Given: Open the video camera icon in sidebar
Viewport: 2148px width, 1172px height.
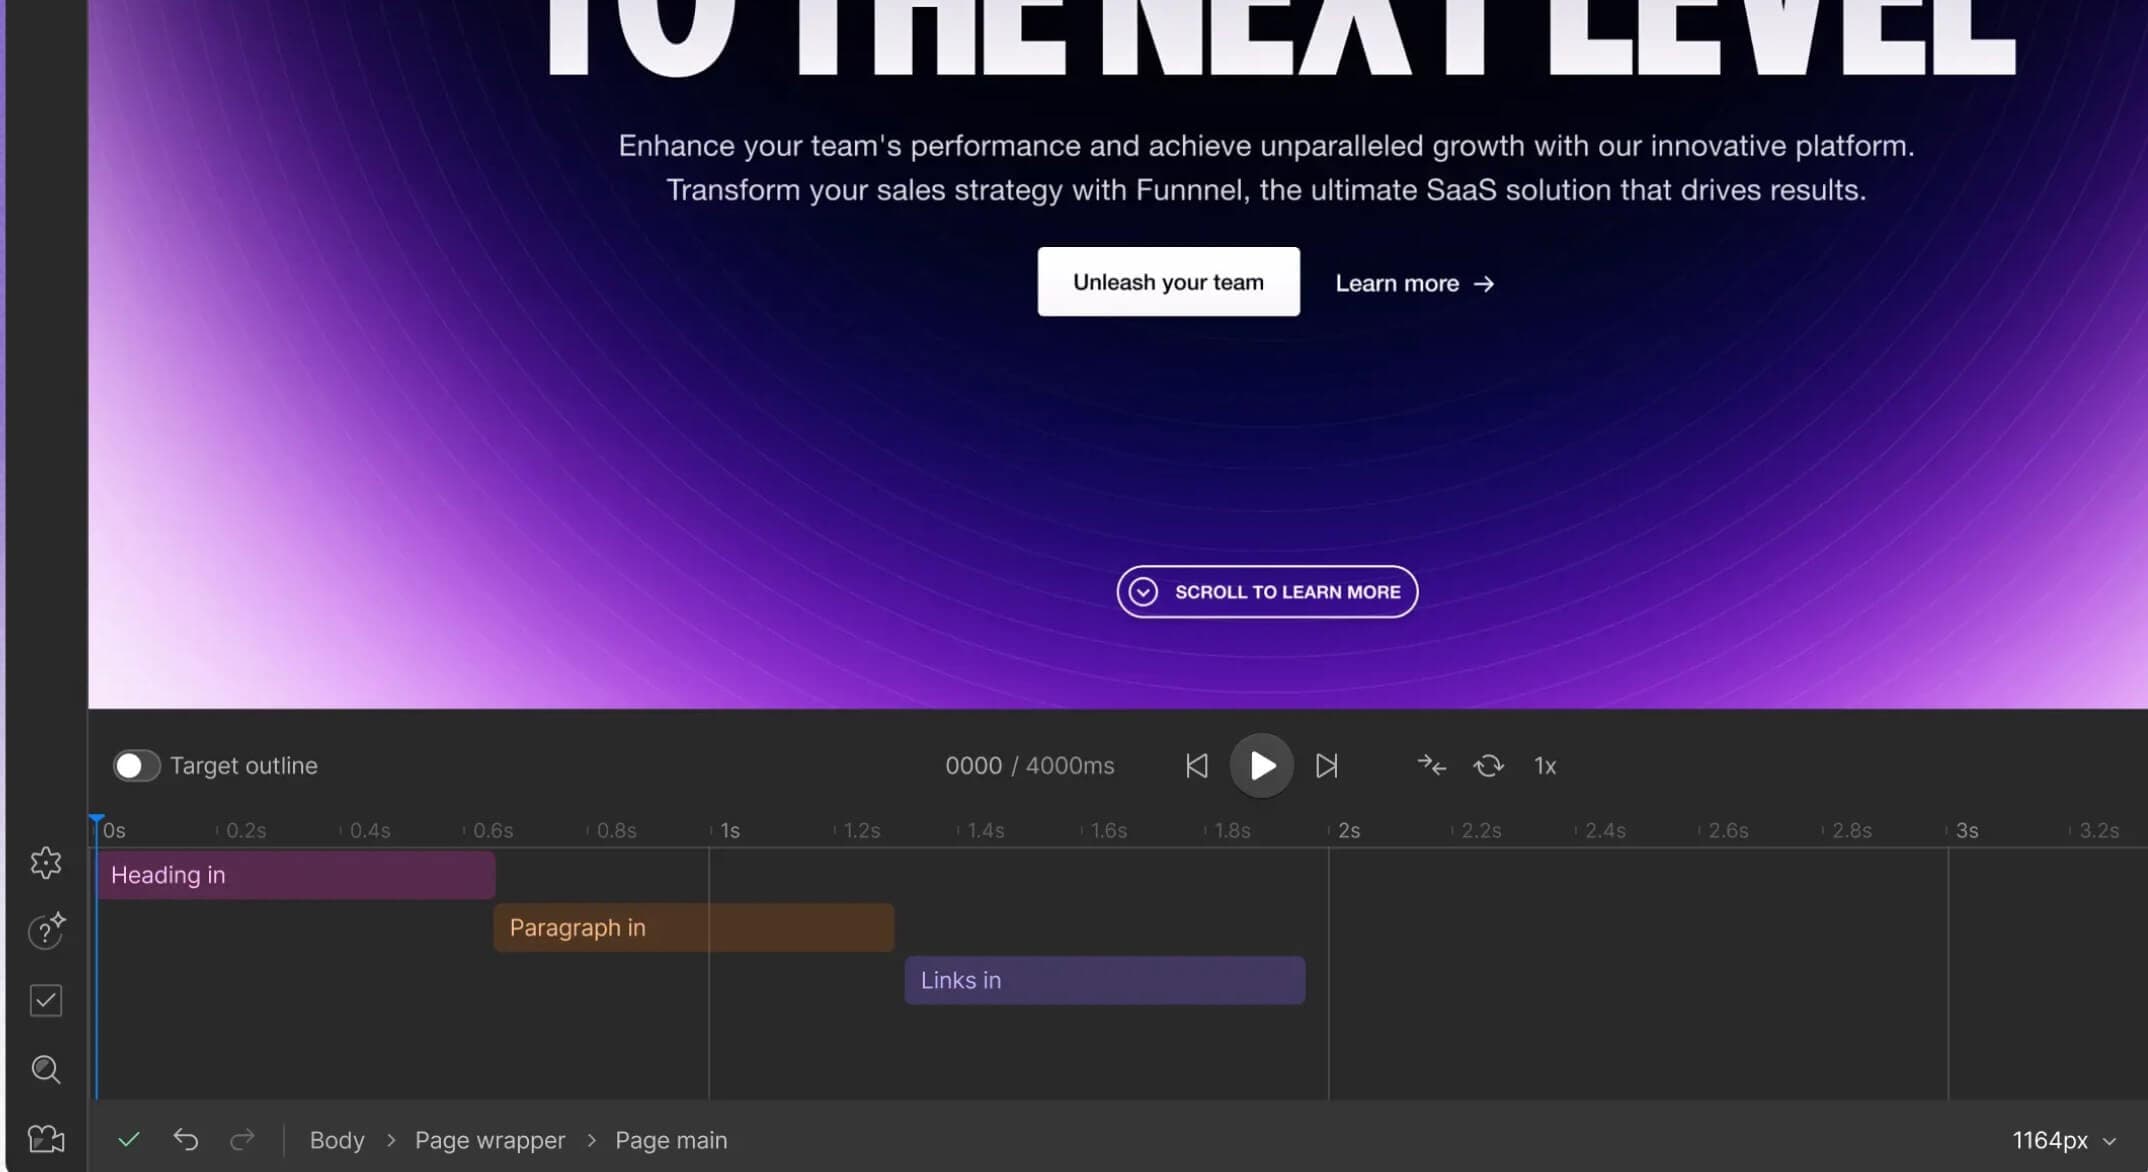Looking at the screenshot, I should [x=46, y=1138].
